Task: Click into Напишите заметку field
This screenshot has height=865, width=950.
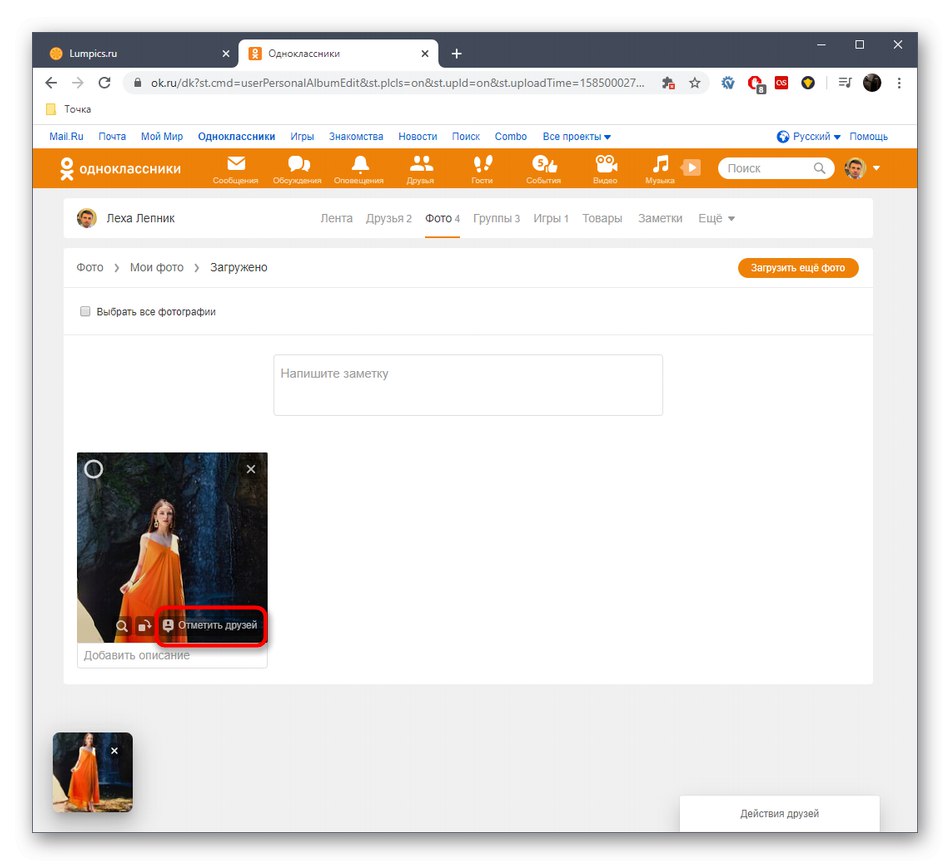Action: click(468, 385)
